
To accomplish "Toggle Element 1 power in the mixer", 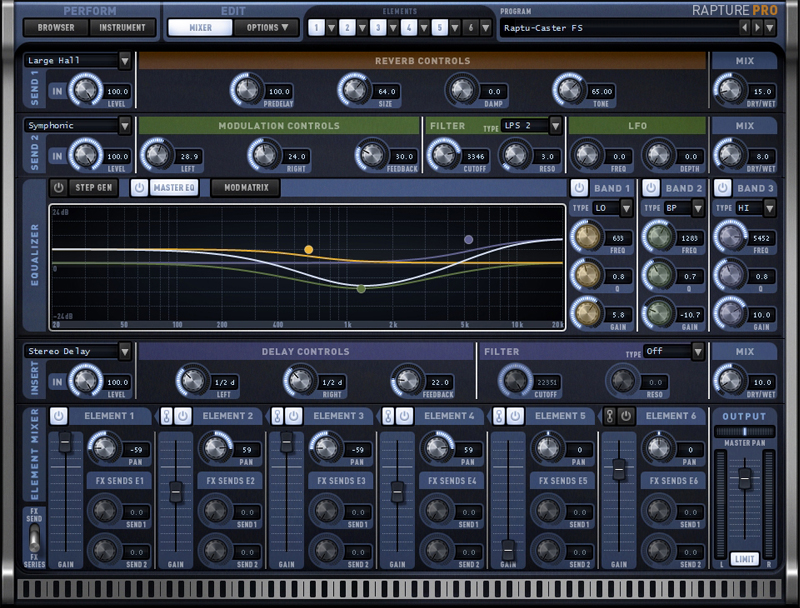I will pyautogui.click(x=58, y=416).
